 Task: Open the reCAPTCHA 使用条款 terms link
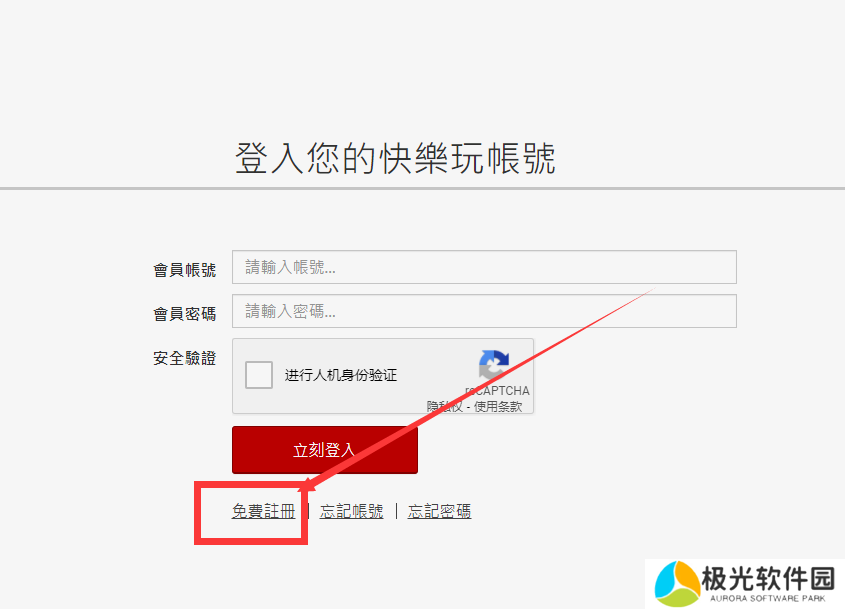coord(498,406)
